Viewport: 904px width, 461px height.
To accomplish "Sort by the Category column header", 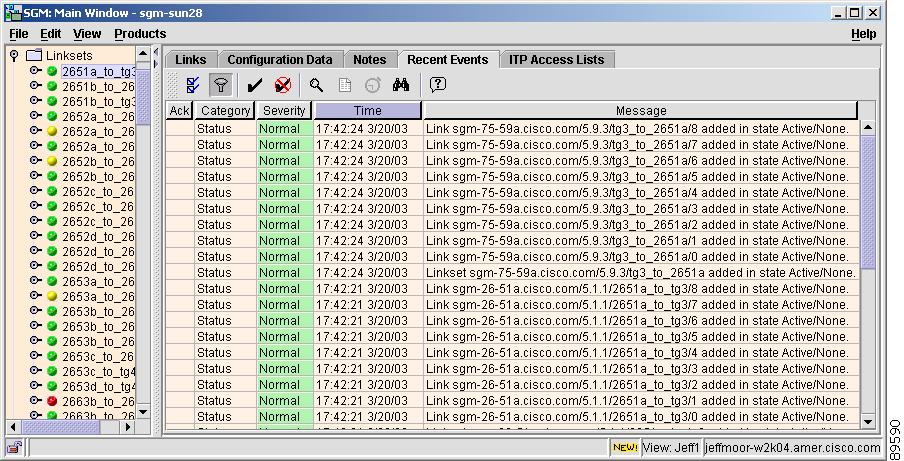I will pyautogui.click(x=225, y=111).
